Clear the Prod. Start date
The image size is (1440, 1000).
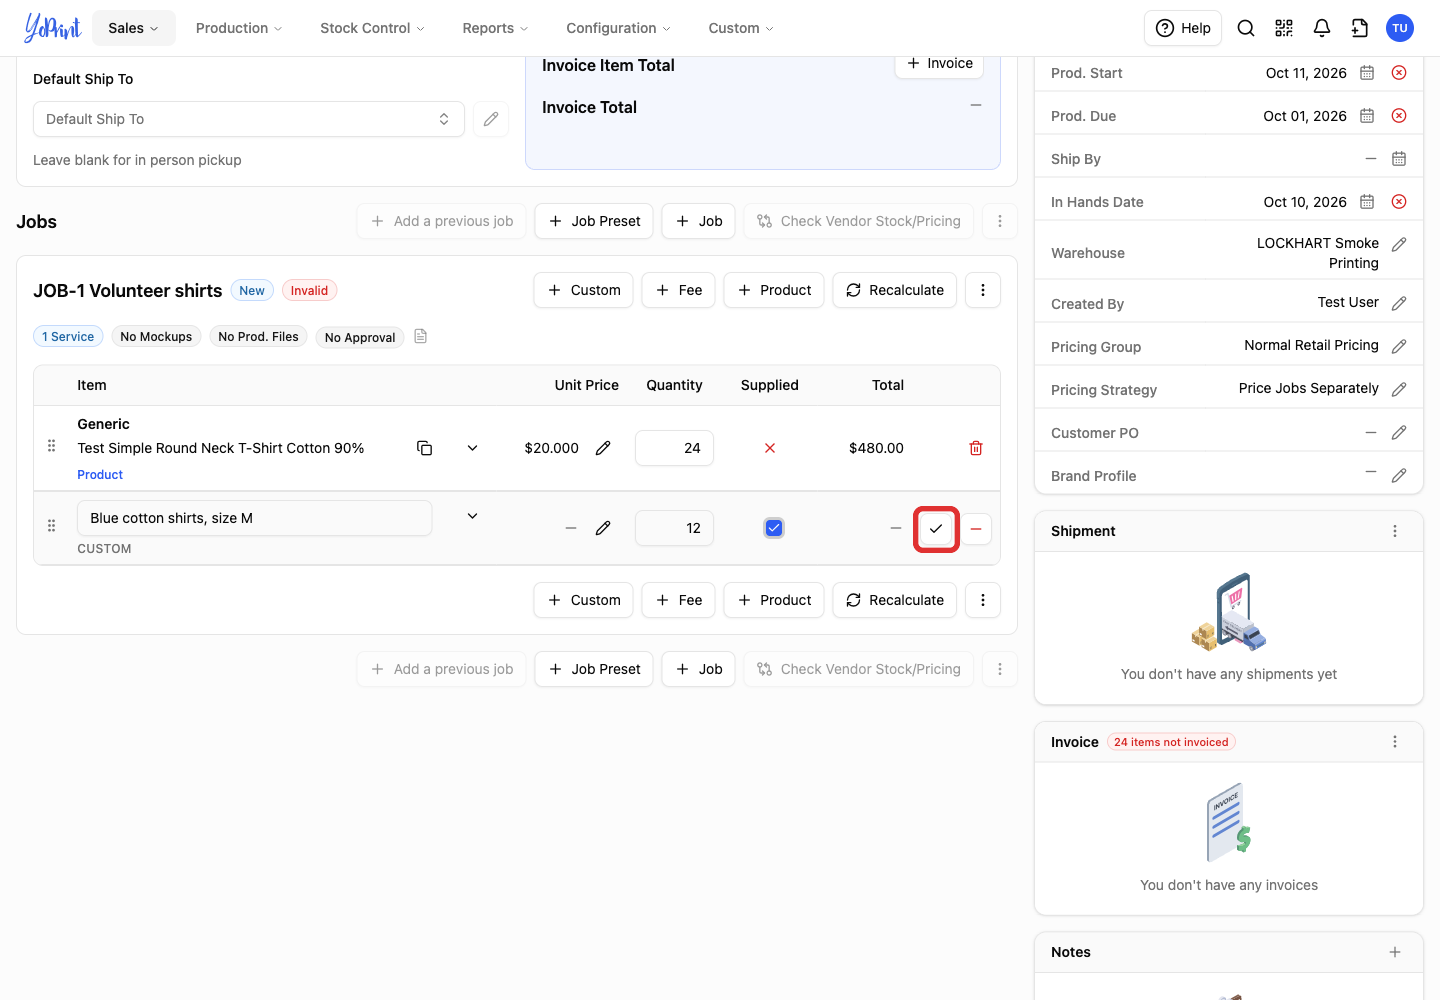(1399, 73)
